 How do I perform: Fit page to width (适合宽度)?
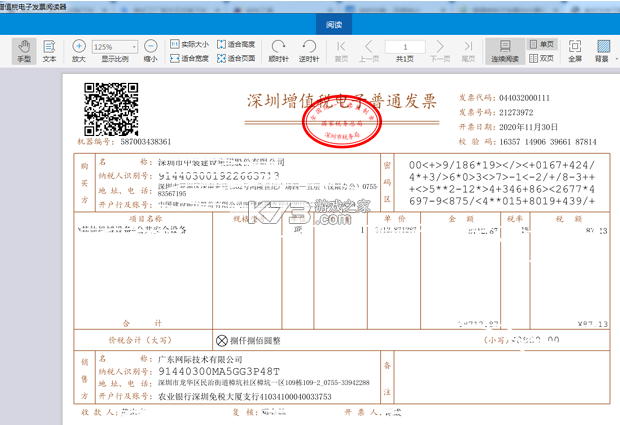[x=189, y=59]
